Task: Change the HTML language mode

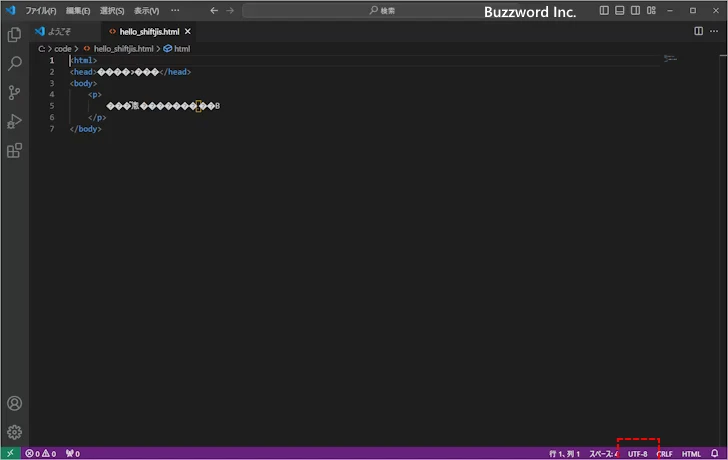Action: point(691,454)
